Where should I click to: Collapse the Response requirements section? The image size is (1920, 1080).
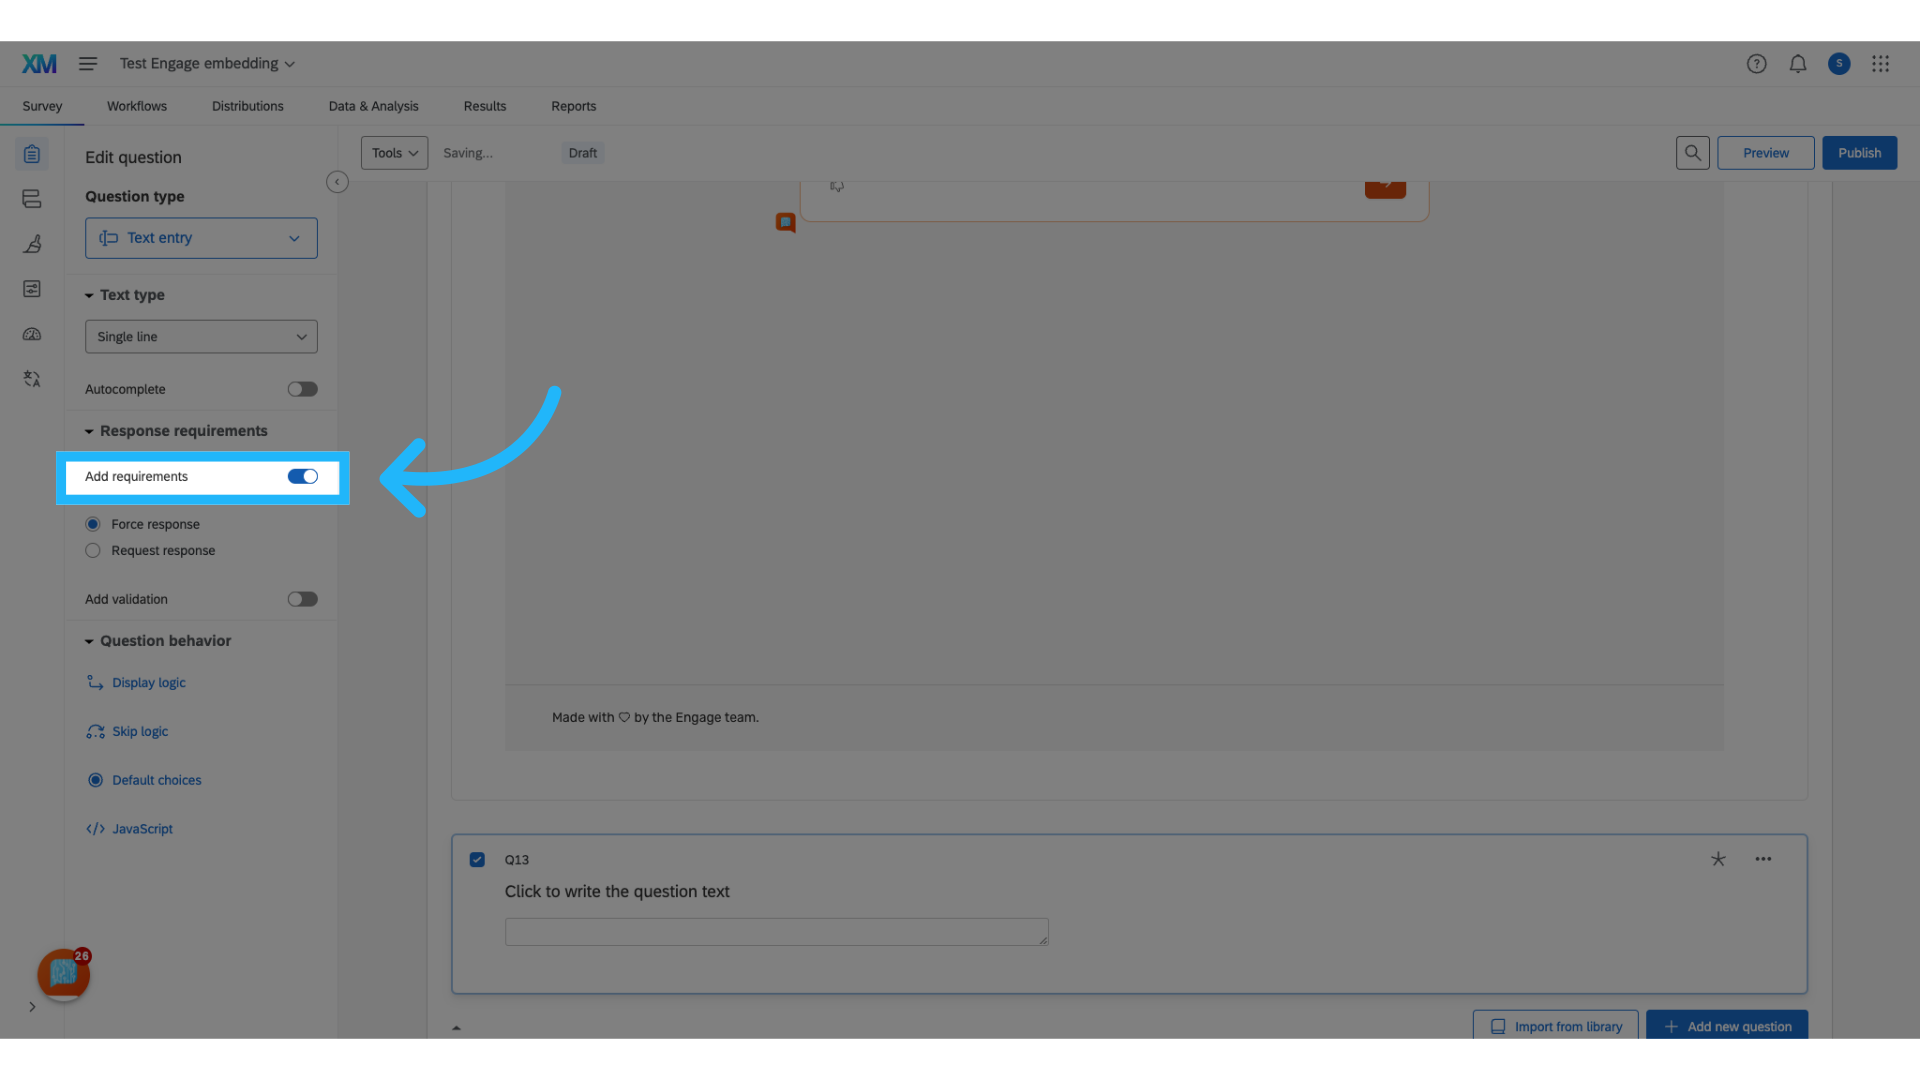pos(176,431)
